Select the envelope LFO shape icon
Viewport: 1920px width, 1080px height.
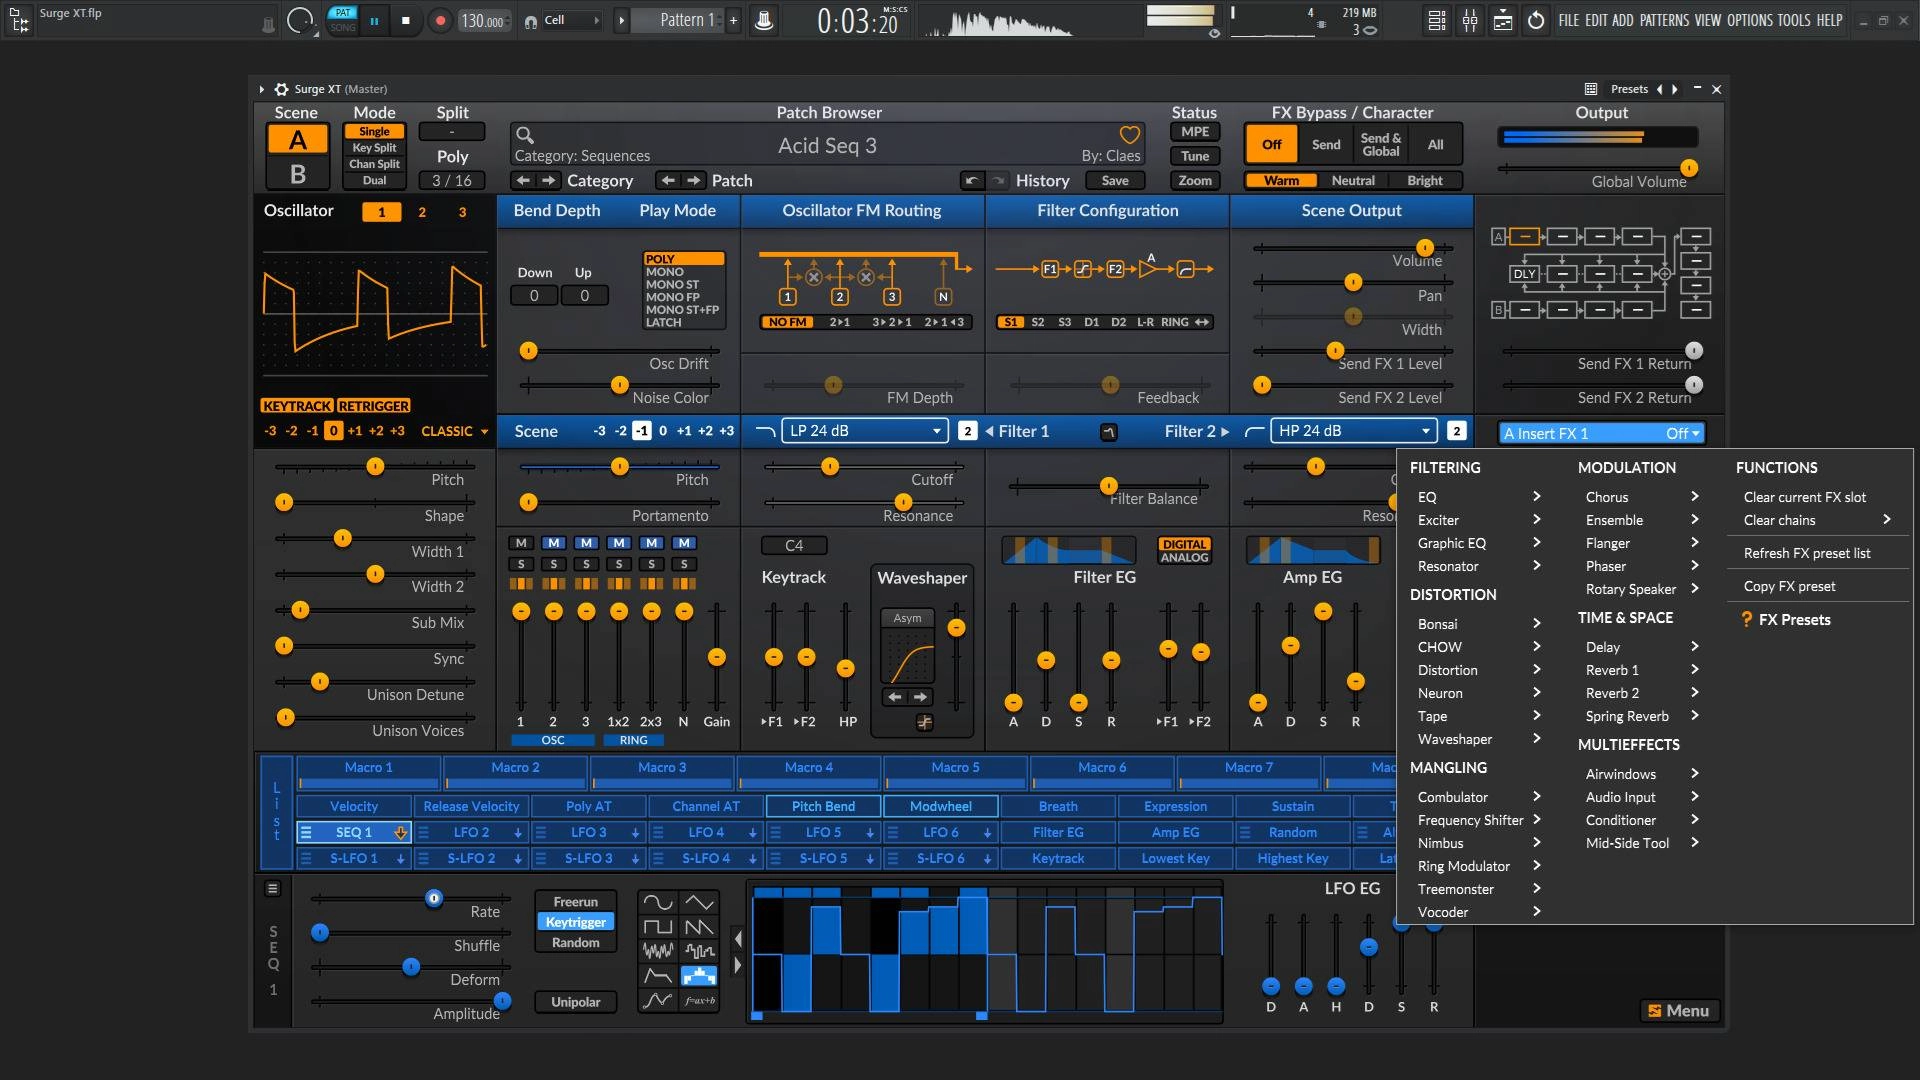pyautogui.click(x=657, y=976)
